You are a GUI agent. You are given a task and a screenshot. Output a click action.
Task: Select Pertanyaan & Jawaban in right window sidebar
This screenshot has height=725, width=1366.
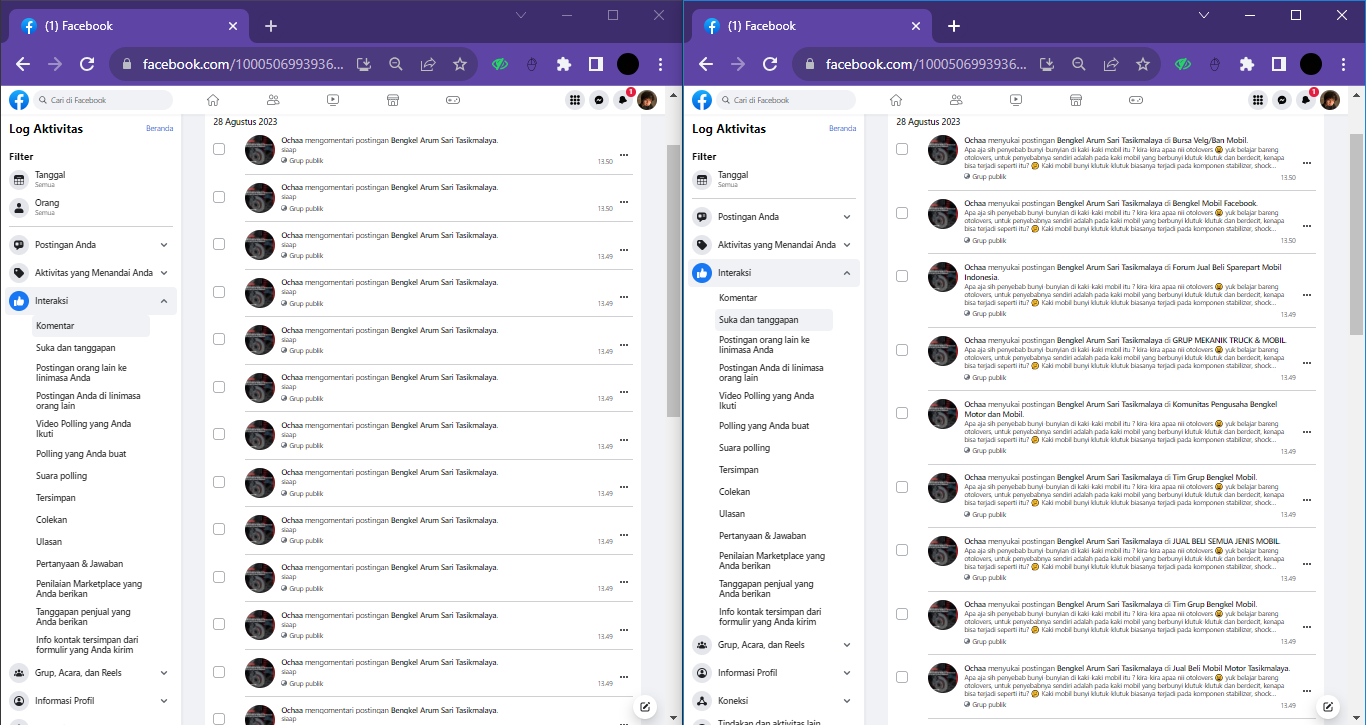[x=762, y=536]
